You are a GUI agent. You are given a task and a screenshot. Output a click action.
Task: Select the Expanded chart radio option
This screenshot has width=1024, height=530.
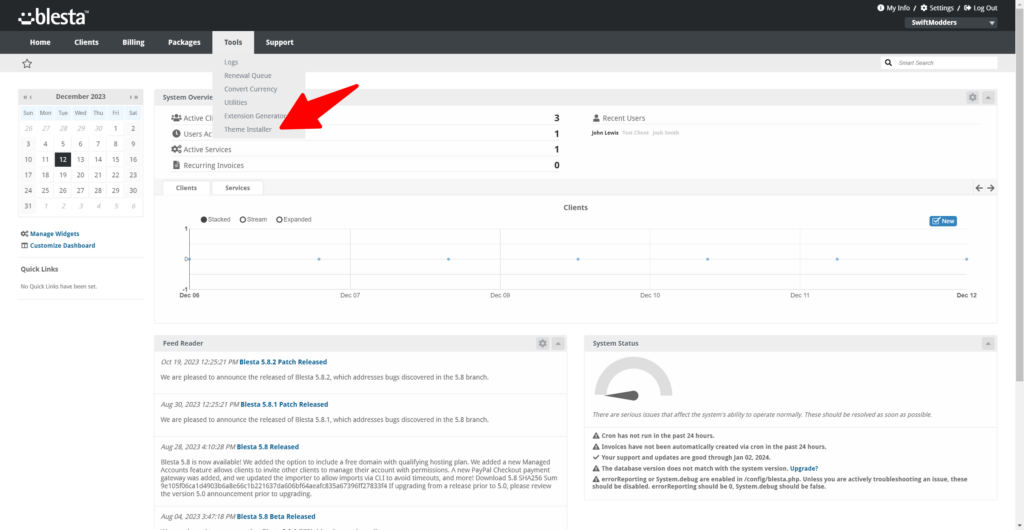(x=279, y=219)
